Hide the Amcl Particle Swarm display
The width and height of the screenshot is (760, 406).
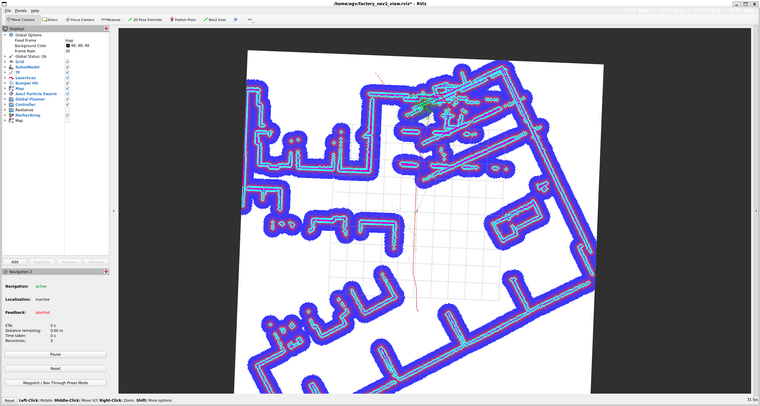(x=67, y=94)
